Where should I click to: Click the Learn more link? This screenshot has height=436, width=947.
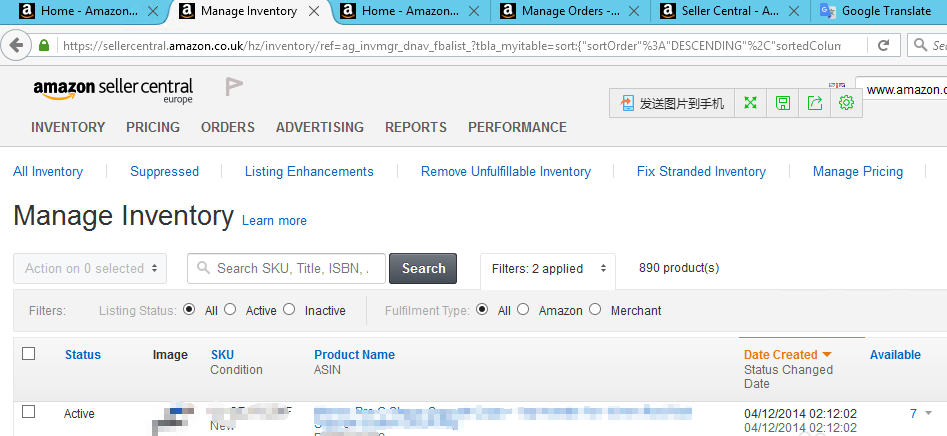tap(274, 221)
